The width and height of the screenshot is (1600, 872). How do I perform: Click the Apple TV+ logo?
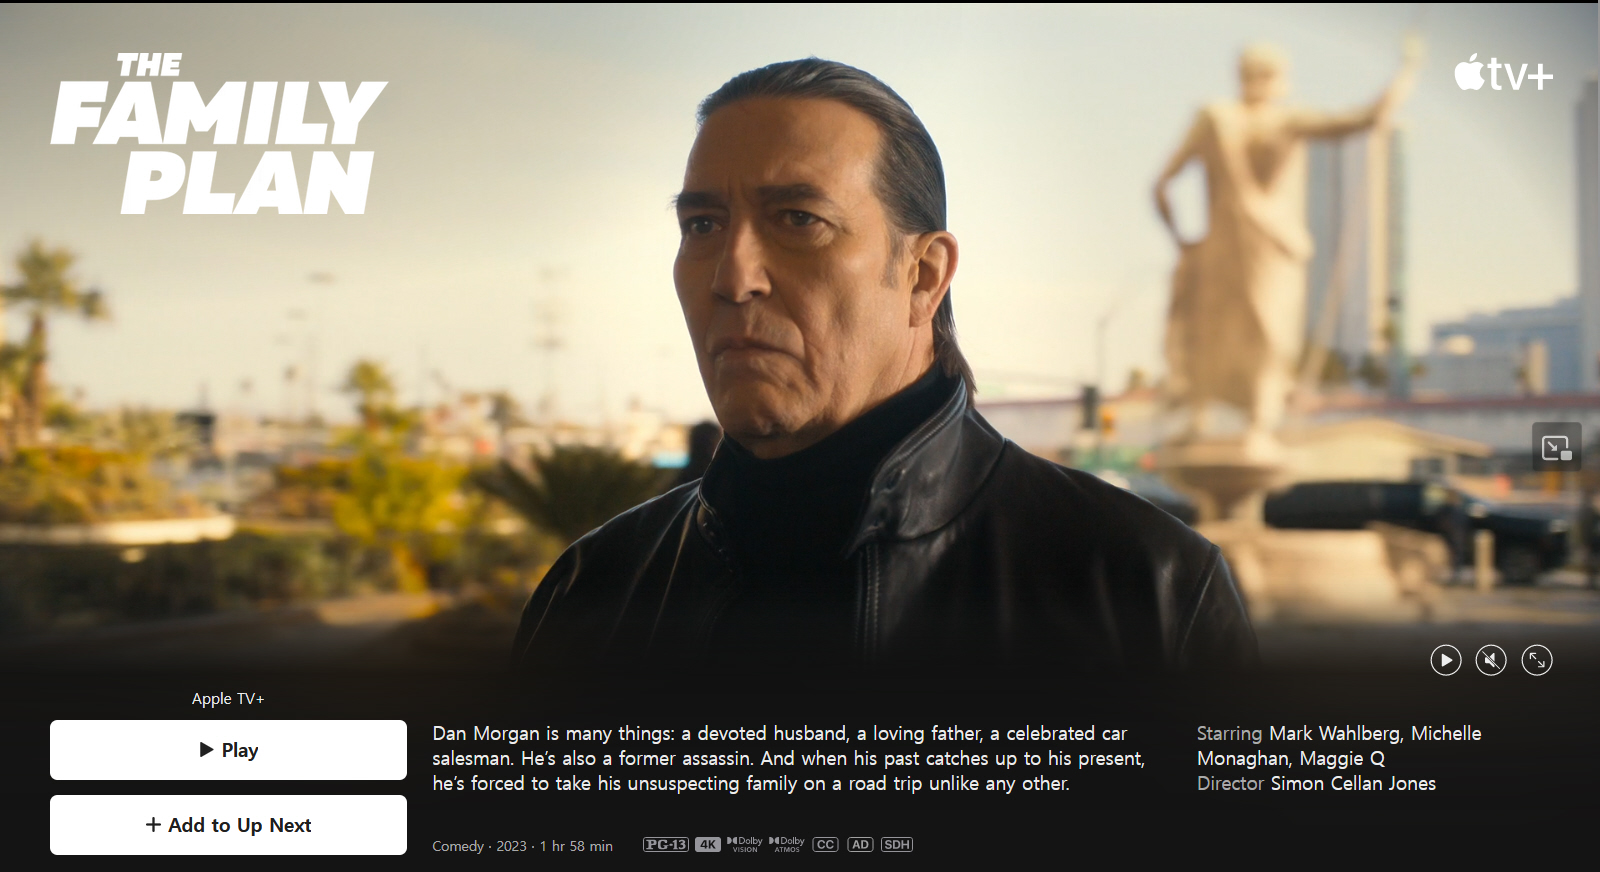coord(1503,74)
